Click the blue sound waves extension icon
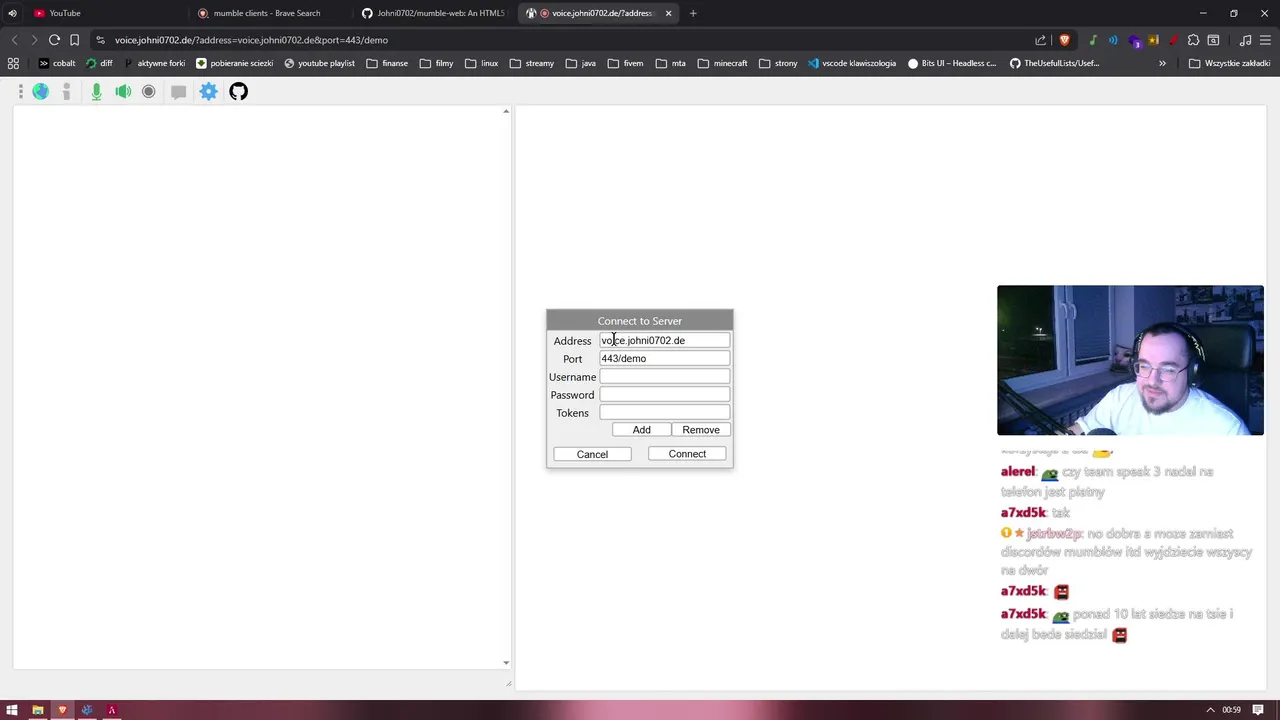Viewport: 1280px width, 720px height. 1113,40
